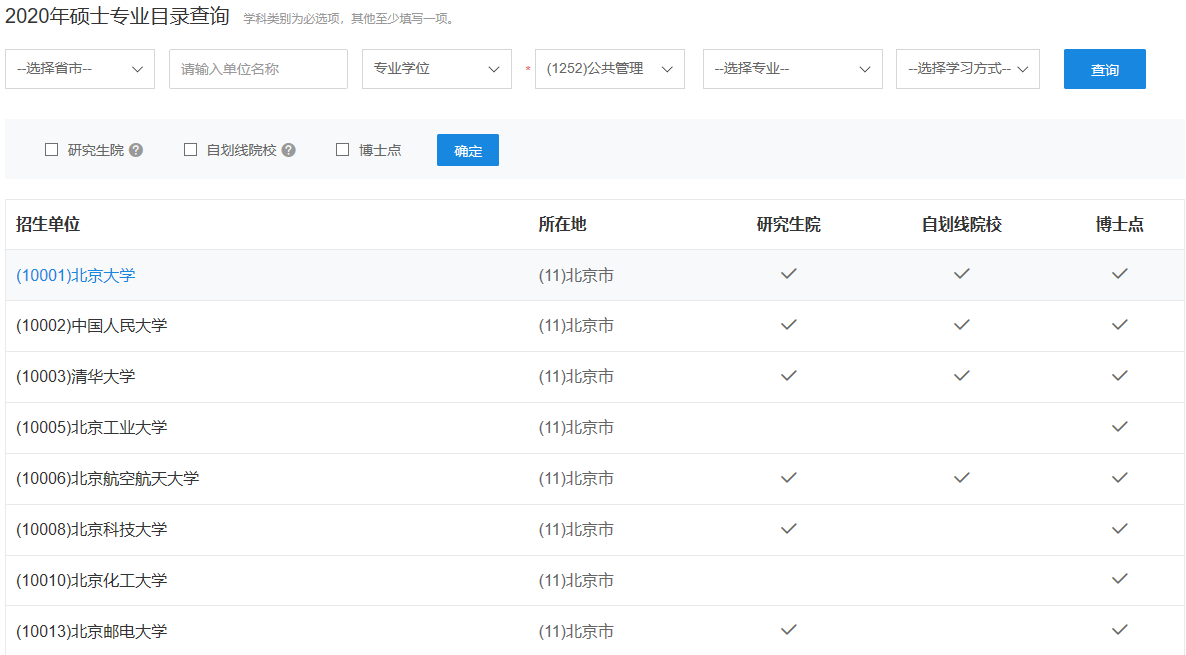Click 博士点 checkmark in 北京化工大学 row
Image resolution: width=1186 pixels, height=655 pixels.
1119,579
